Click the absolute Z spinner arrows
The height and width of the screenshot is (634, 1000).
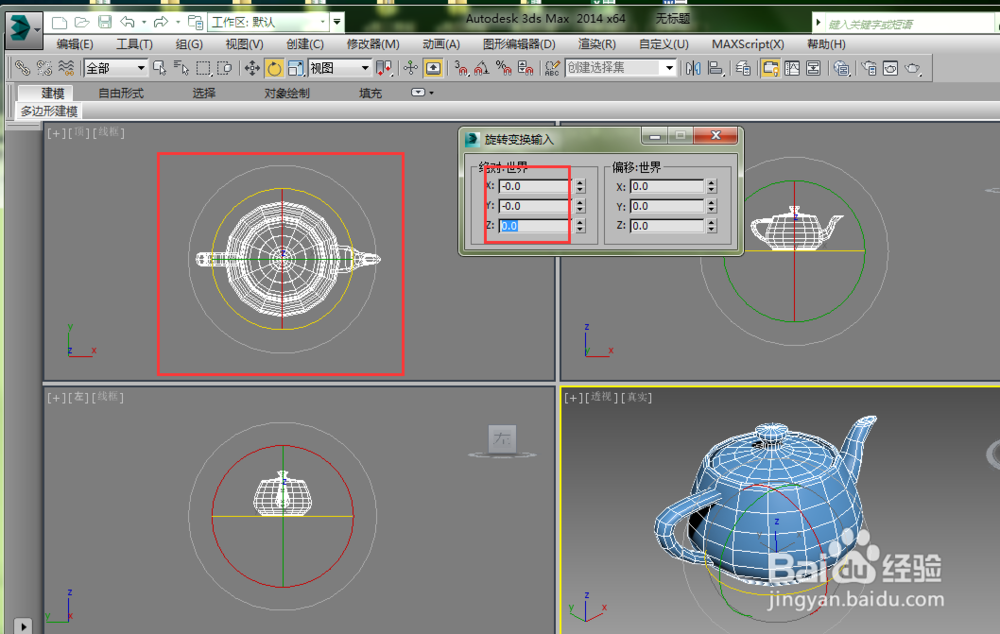pos(580,226)
